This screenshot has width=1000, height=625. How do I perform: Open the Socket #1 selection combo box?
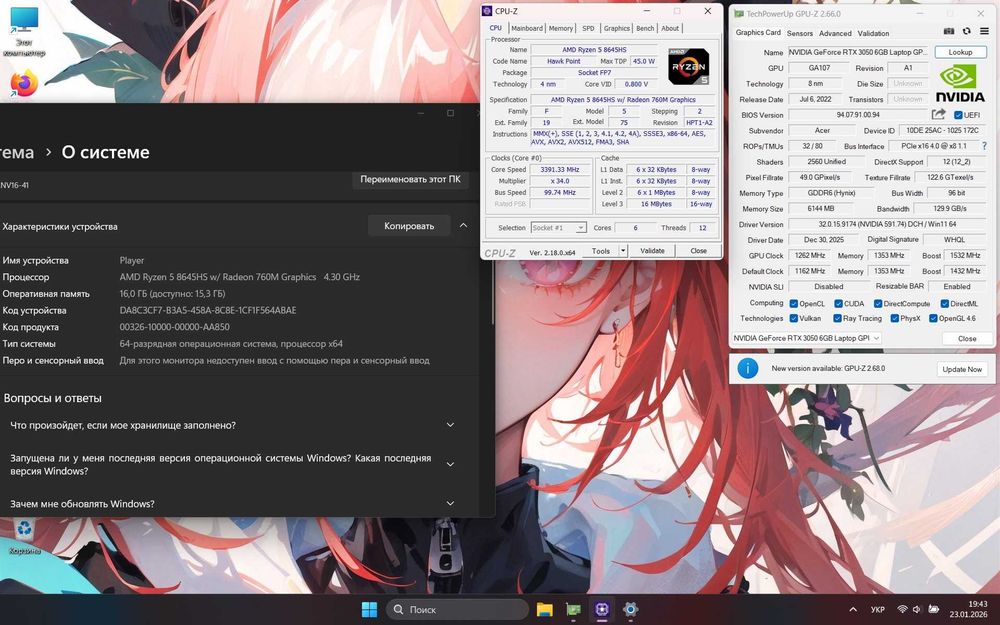point(558,228)
